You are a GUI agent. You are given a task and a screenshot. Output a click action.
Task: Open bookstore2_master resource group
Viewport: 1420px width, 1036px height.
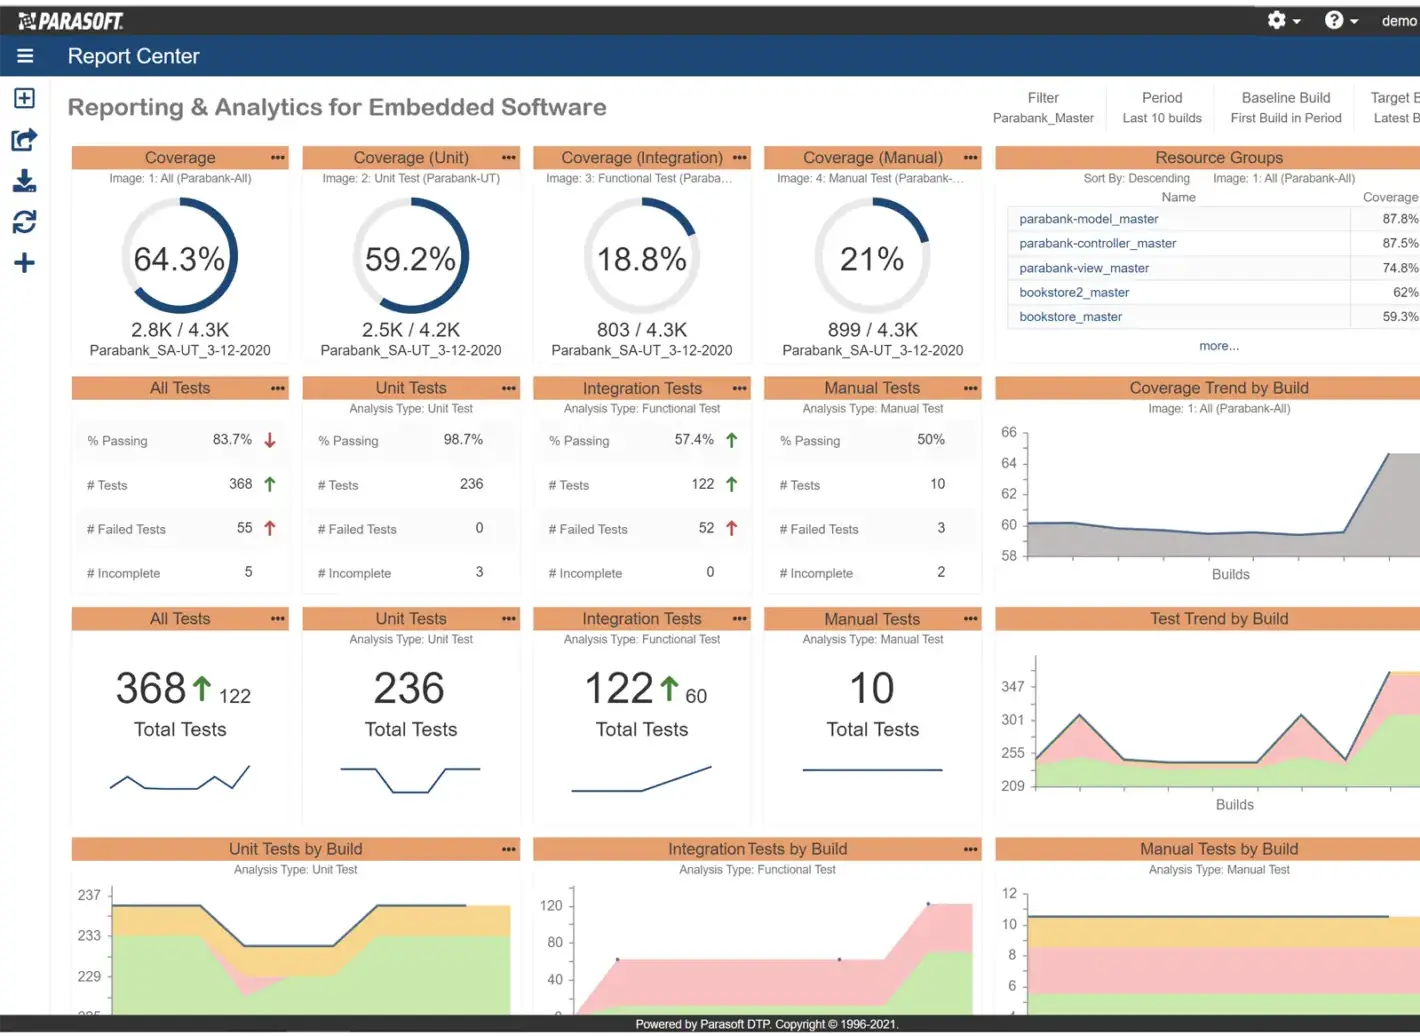(x=1074, y=292)
